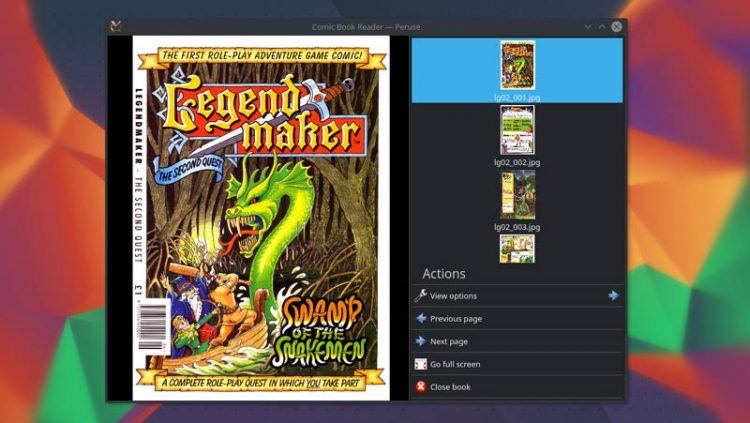750x423 pixels.
Task: Open the View options entry
Action: click(453, 296)
